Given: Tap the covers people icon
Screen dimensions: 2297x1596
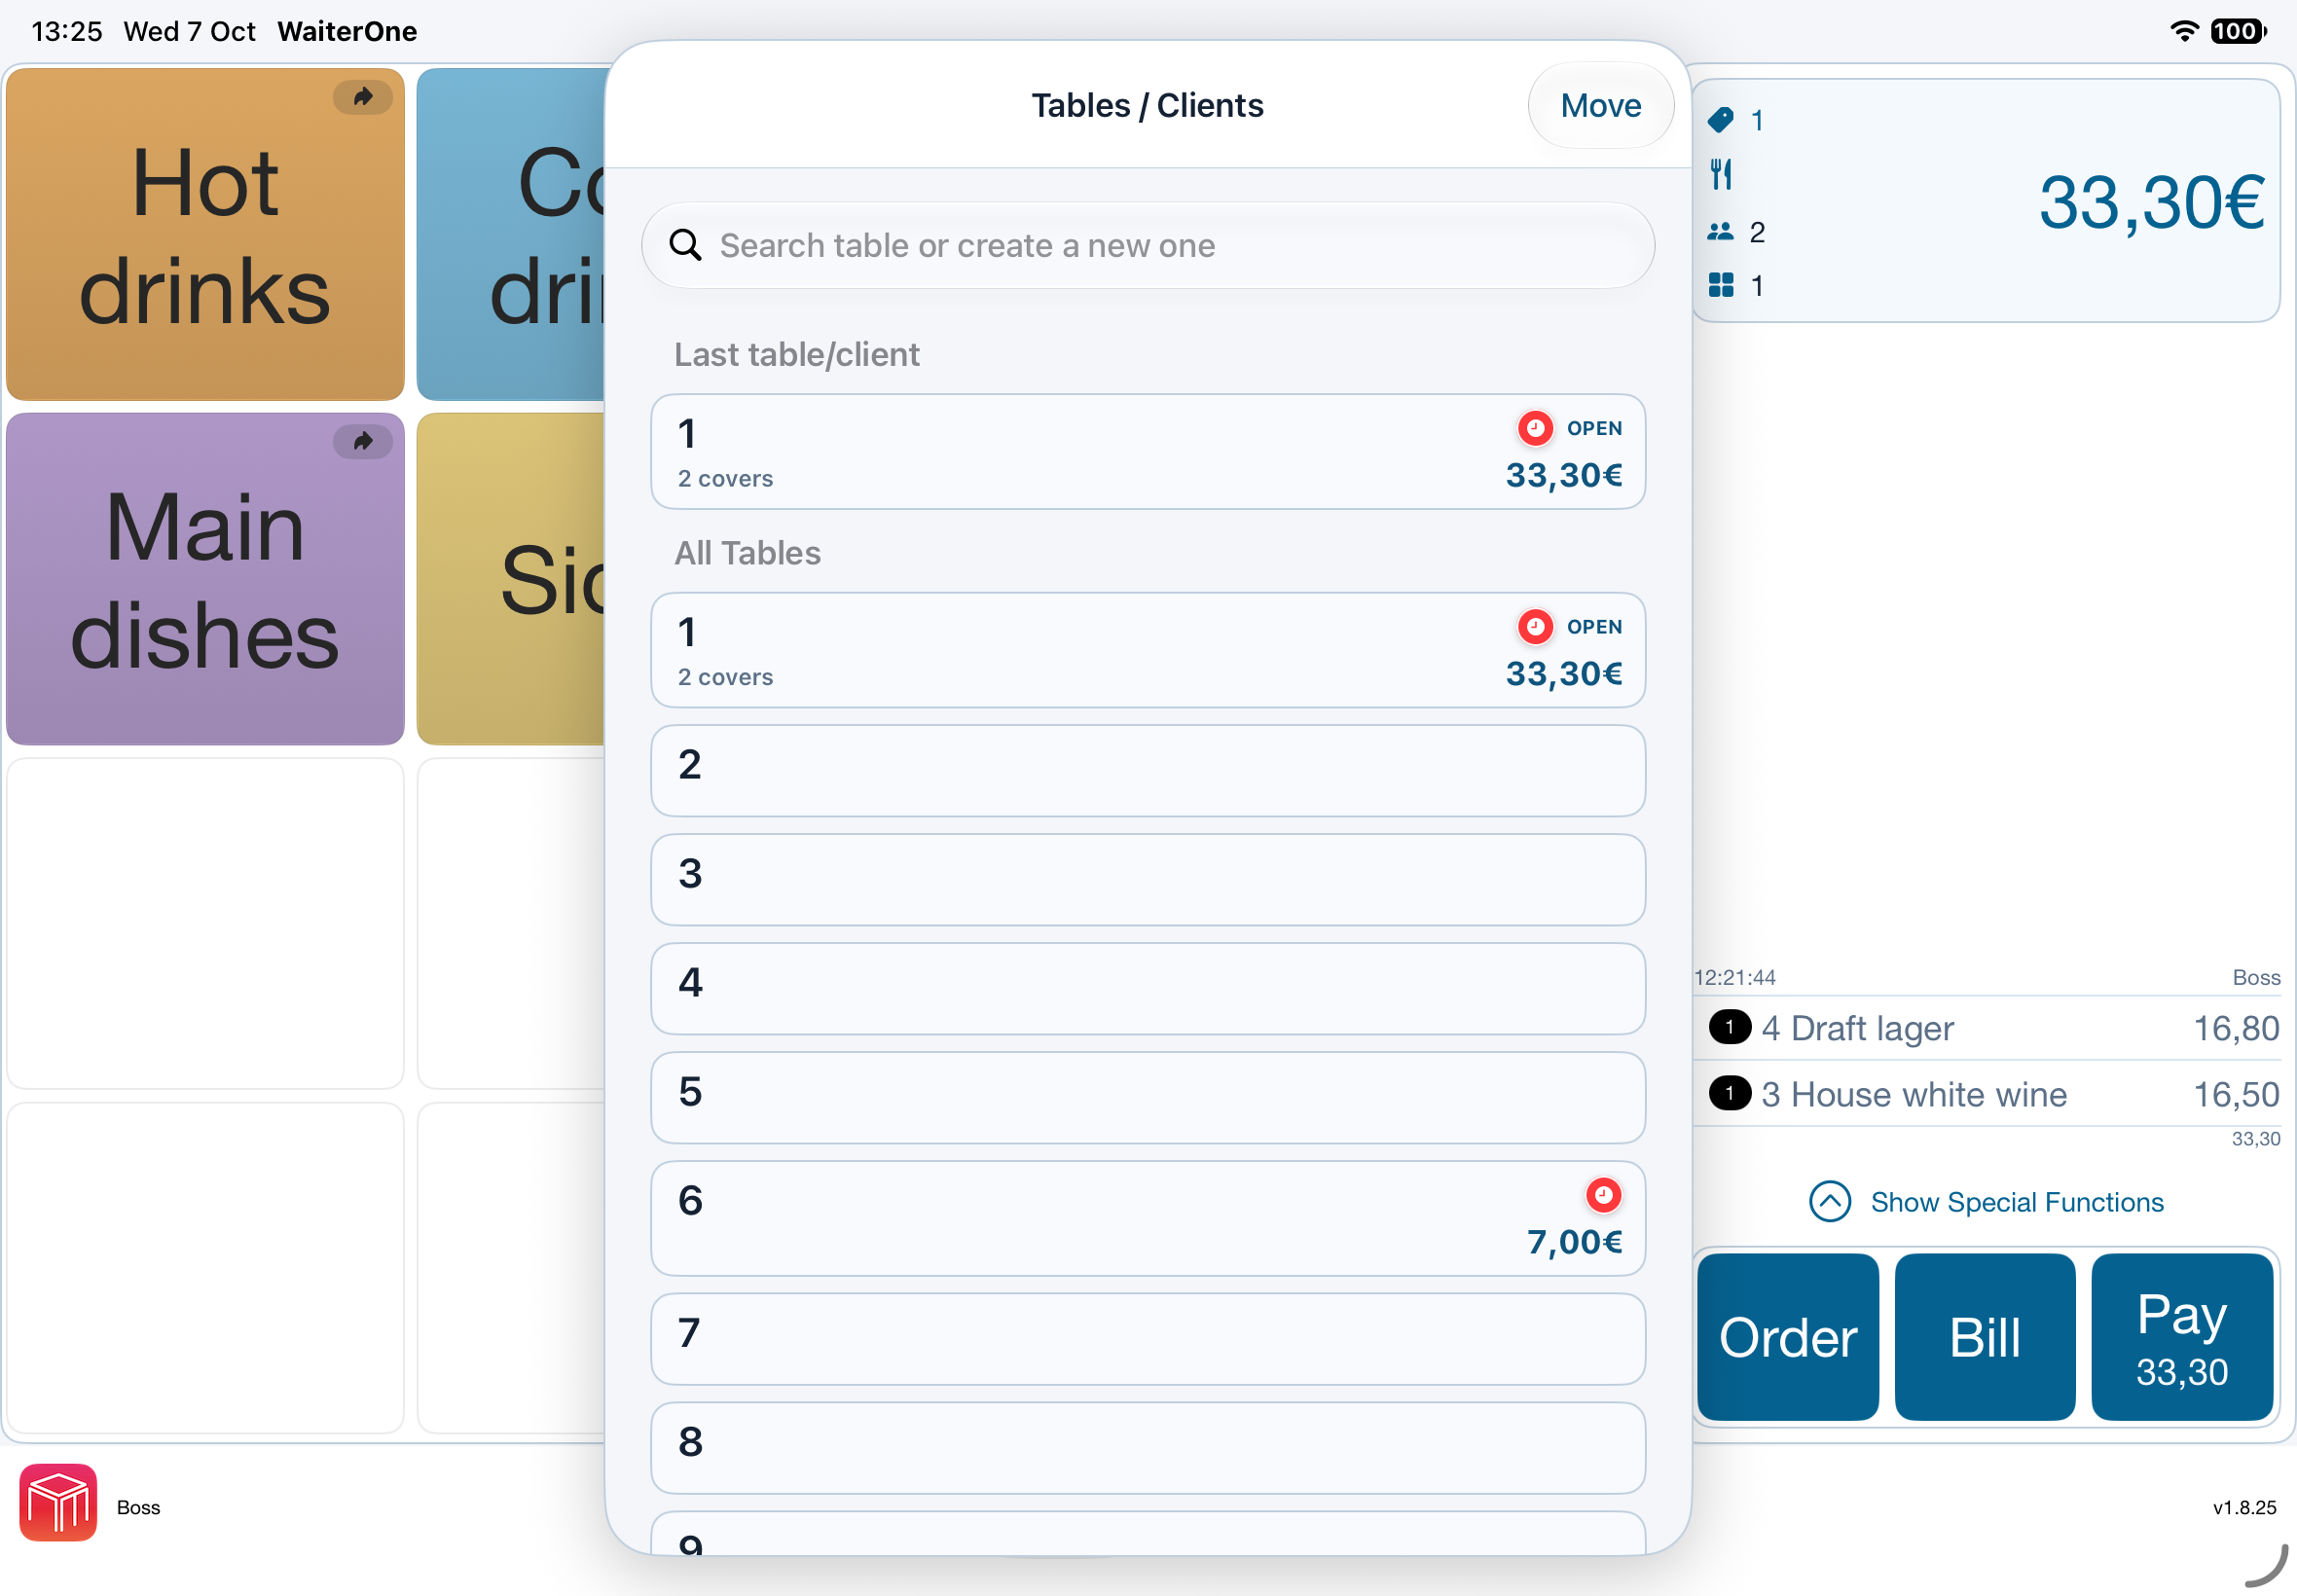Looking at the screenshot, I should point(1720,232).
